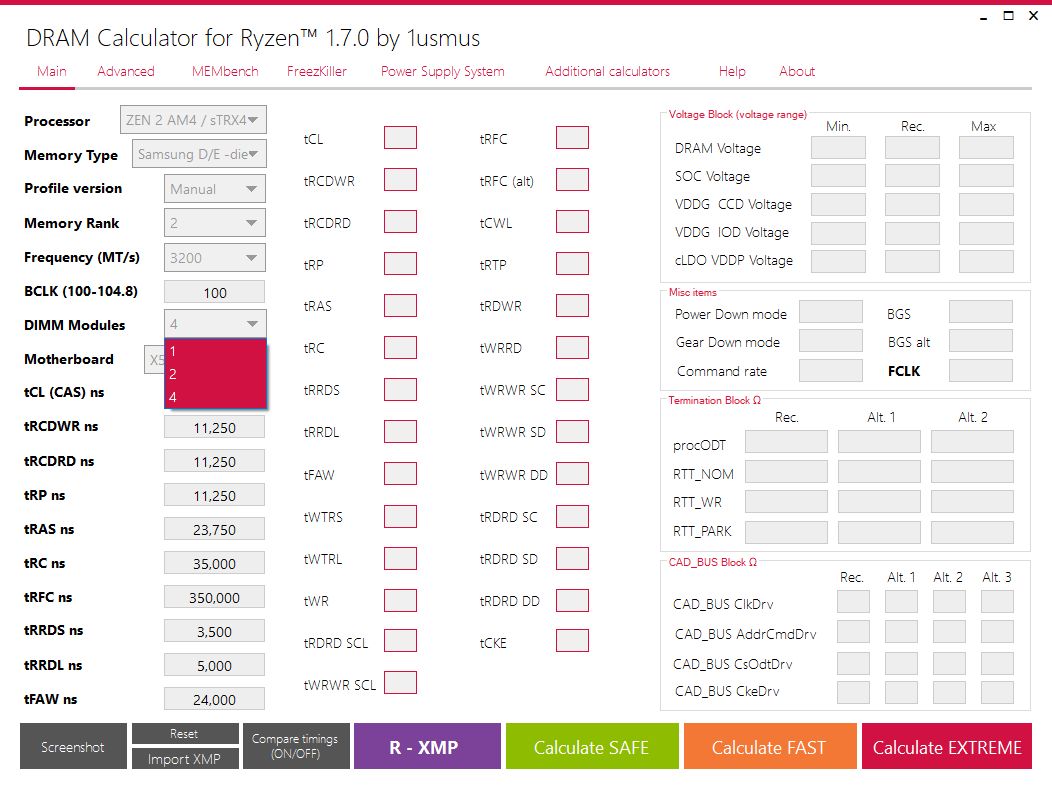Click the tRC ns value field

pyautogui.click(x=215, y=564)
